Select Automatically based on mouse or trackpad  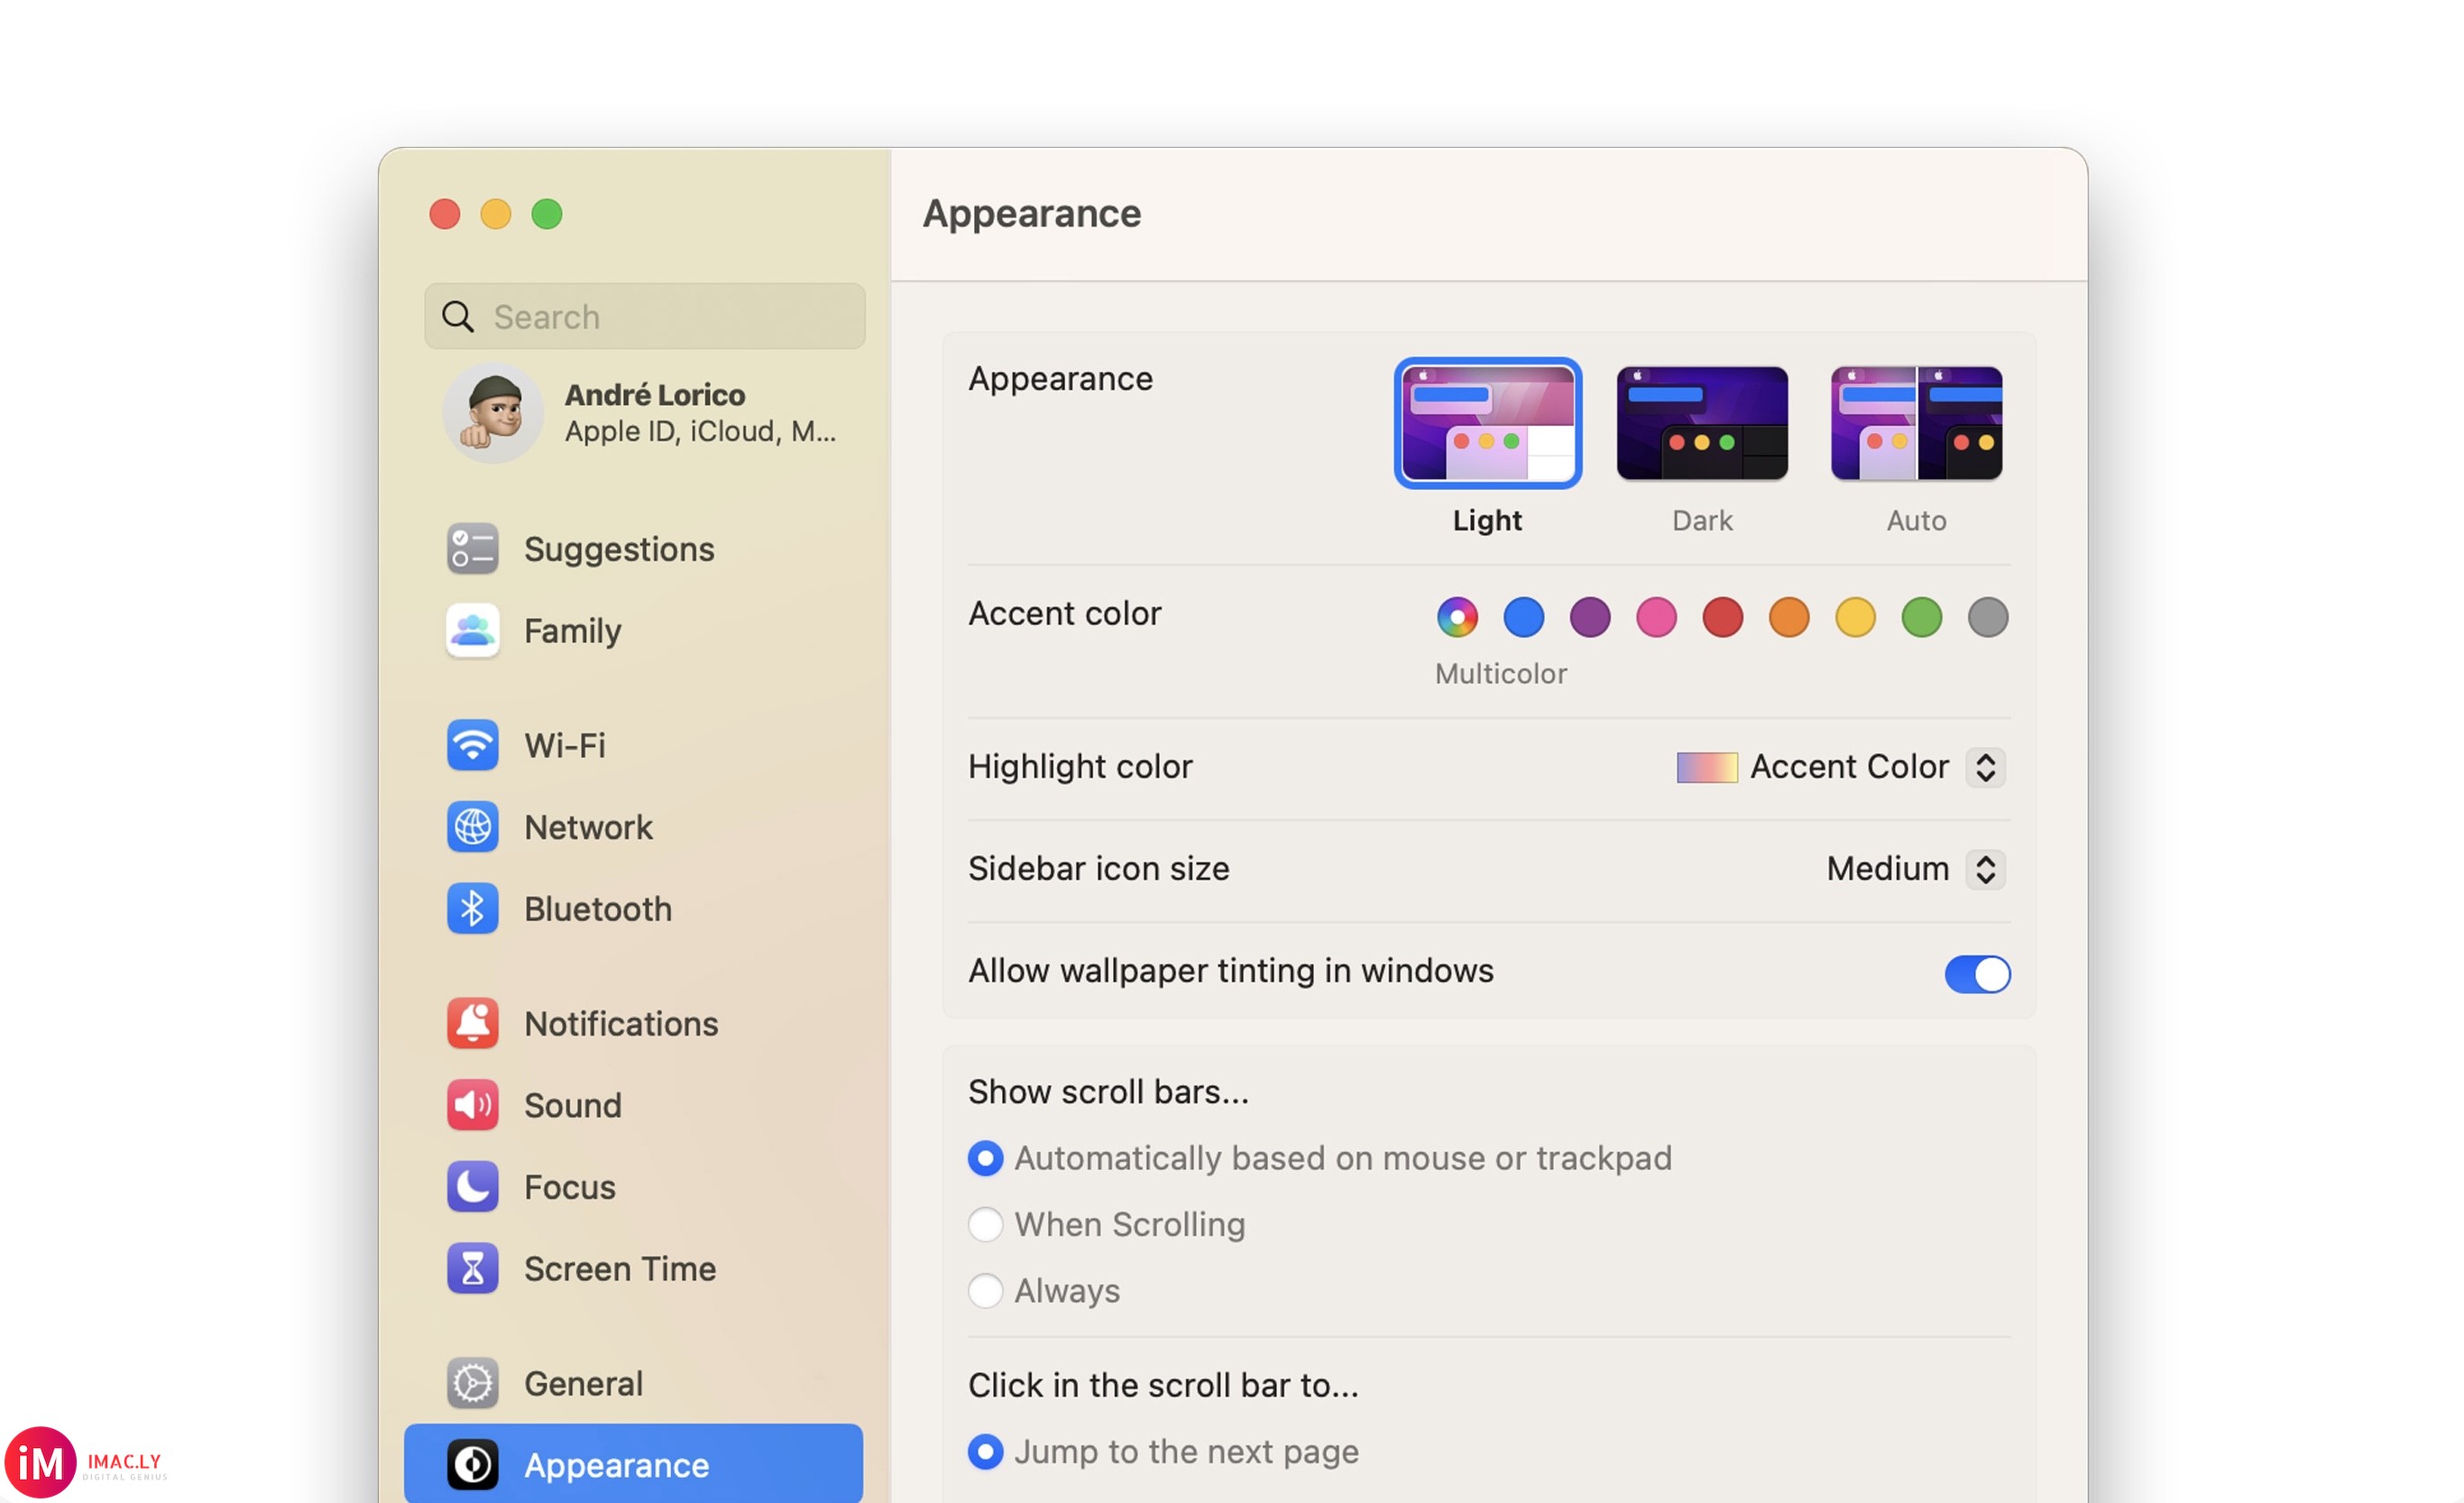985,1158
